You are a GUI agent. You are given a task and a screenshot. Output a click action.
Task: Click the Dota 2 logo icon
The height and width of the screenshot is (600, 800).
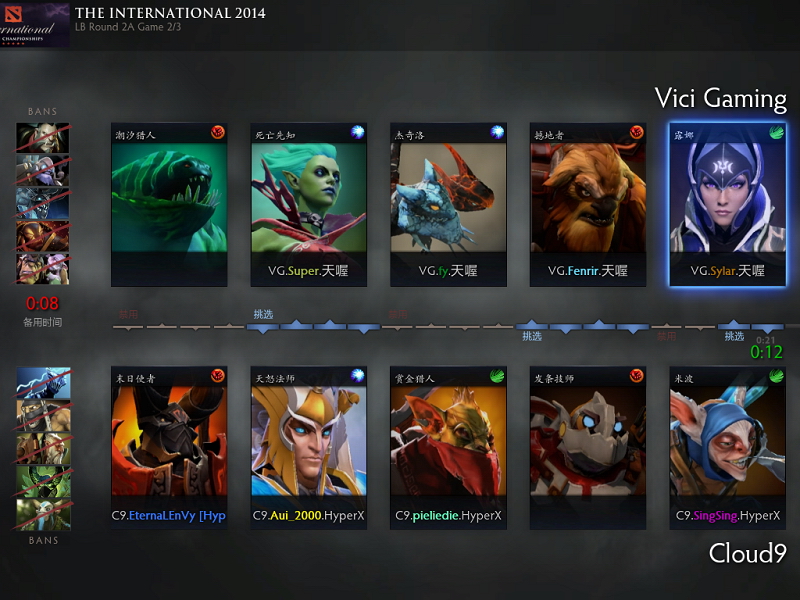click(12, 13)
